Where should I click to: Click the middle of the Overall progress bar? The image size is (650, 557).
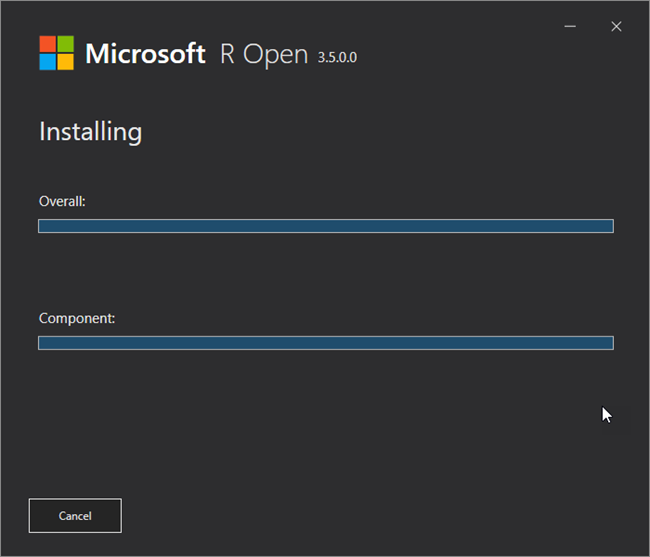tap(325, 226)
